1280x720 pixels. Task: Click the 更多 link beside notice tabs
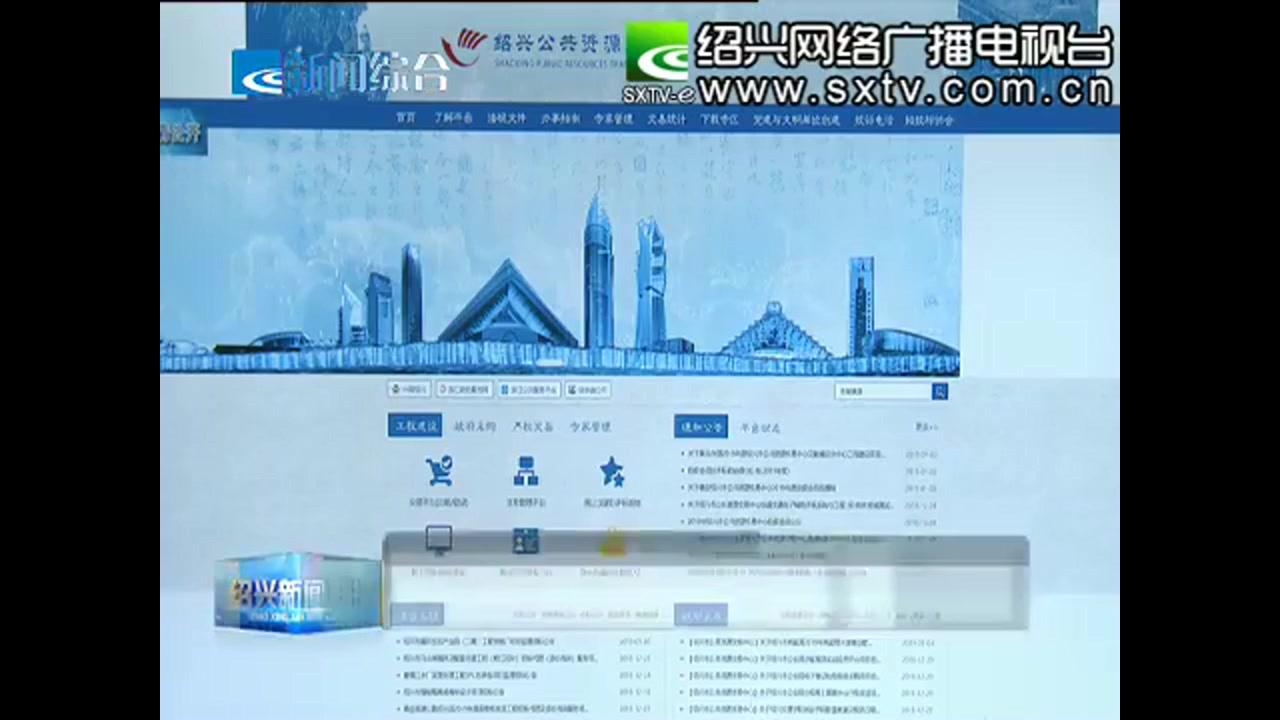[926, 427]
